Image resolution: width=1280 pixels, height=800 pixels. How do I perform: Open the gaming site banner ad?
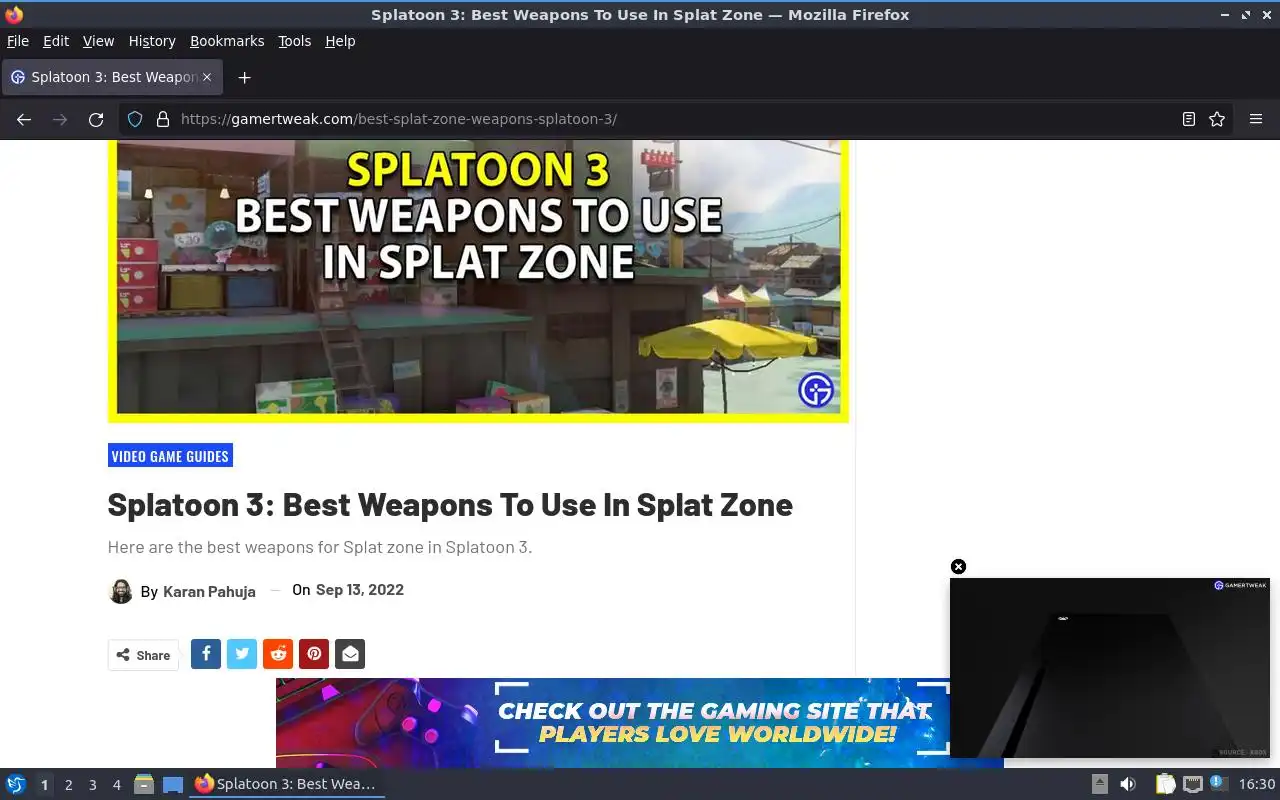pos(612,723)
